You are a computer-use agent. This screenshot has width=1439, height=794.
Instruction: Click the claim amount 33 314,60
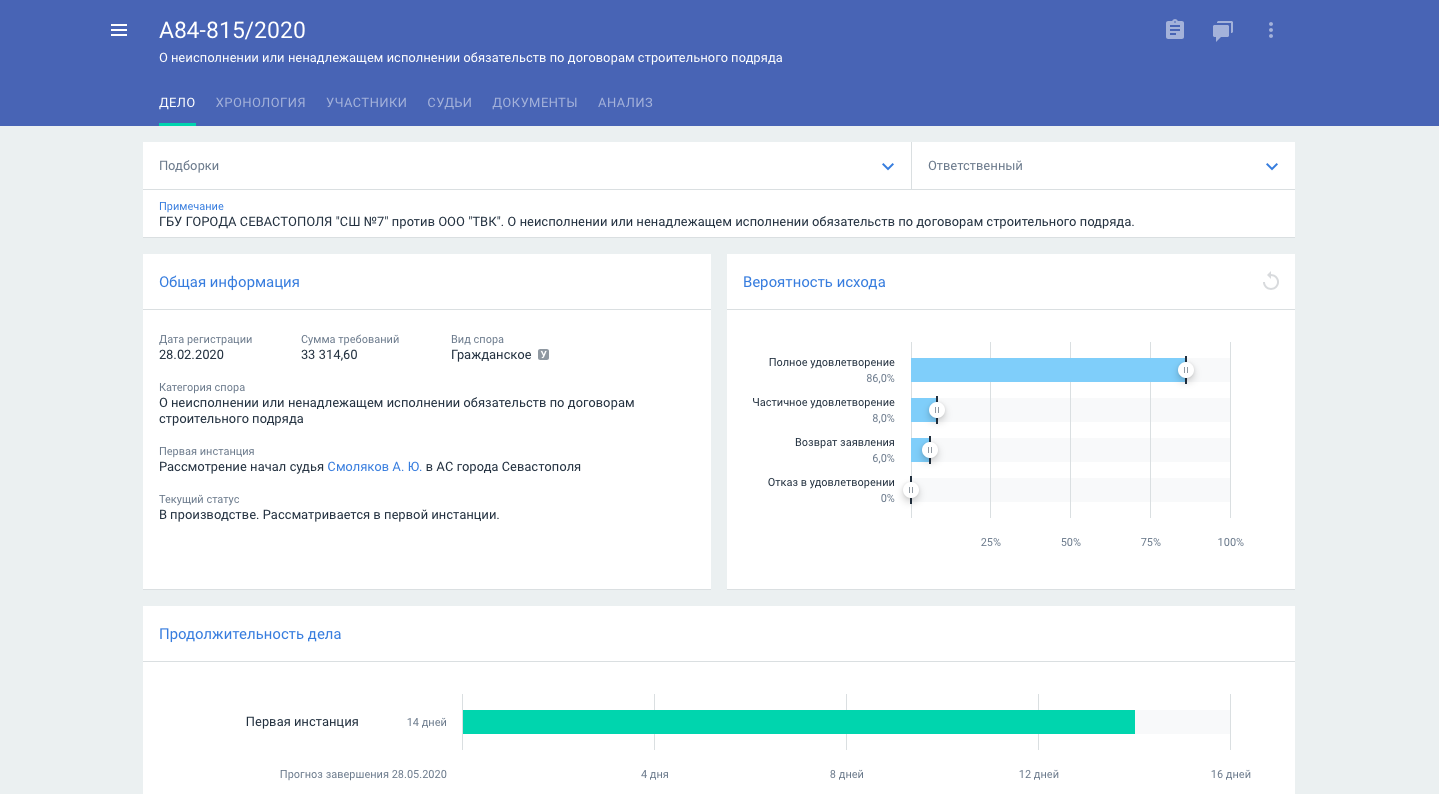click(329, 355)
